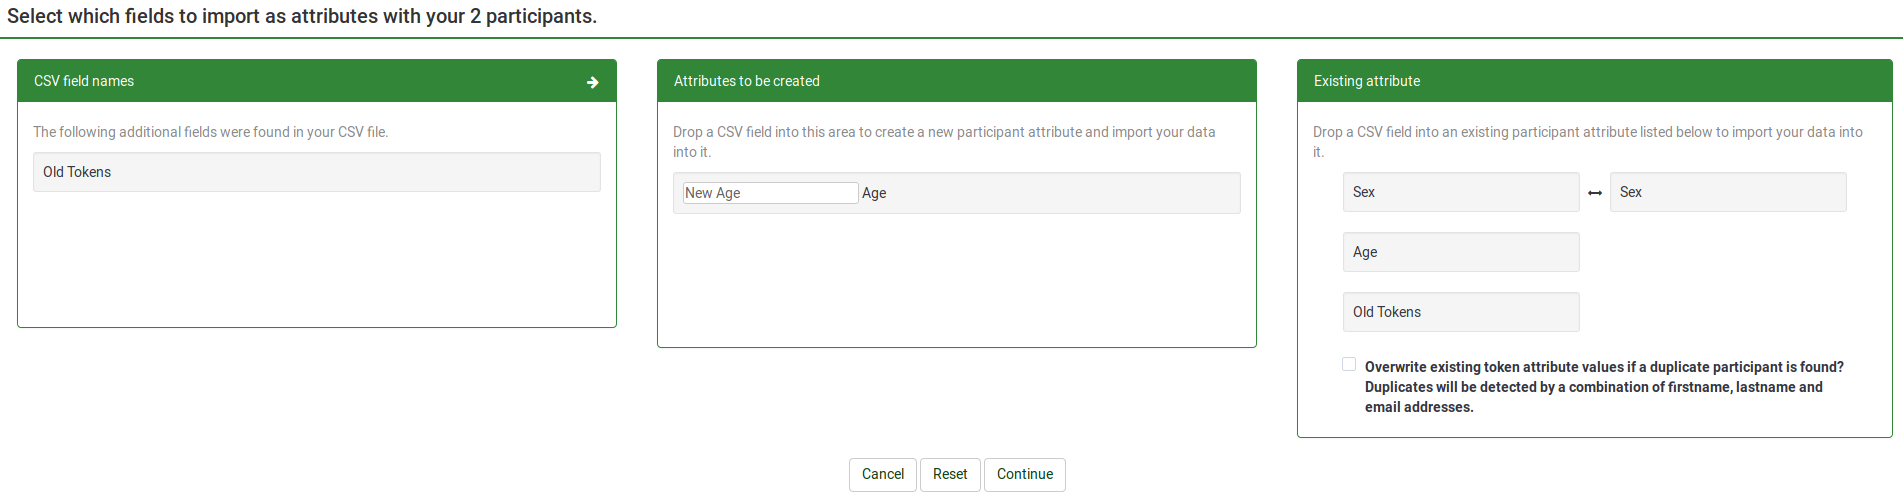Click the double-arrow link icon between Sex fields
Viewport: 1903px width, 496px height.
1595,193
